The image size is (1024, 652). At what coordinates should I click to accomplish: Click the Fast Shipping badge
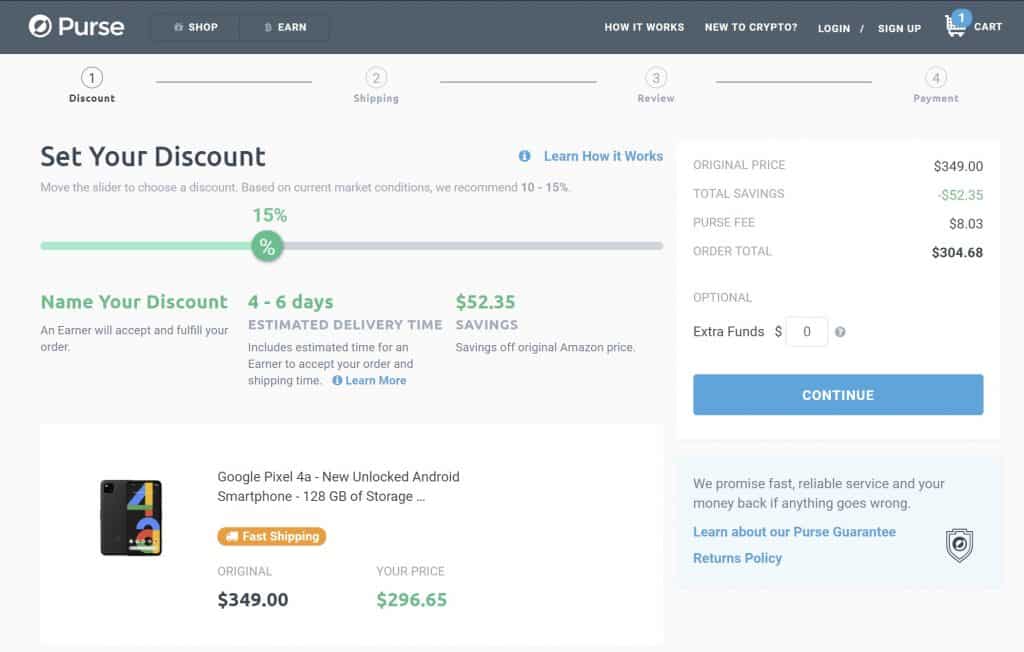pos(272,536)
